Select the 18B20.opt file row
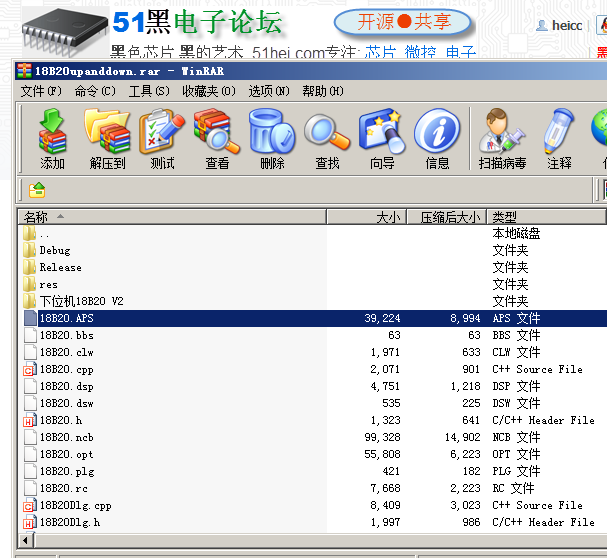The height and width of the screenshot is (558, 607). pyautogui.click(x=312, y=455)
